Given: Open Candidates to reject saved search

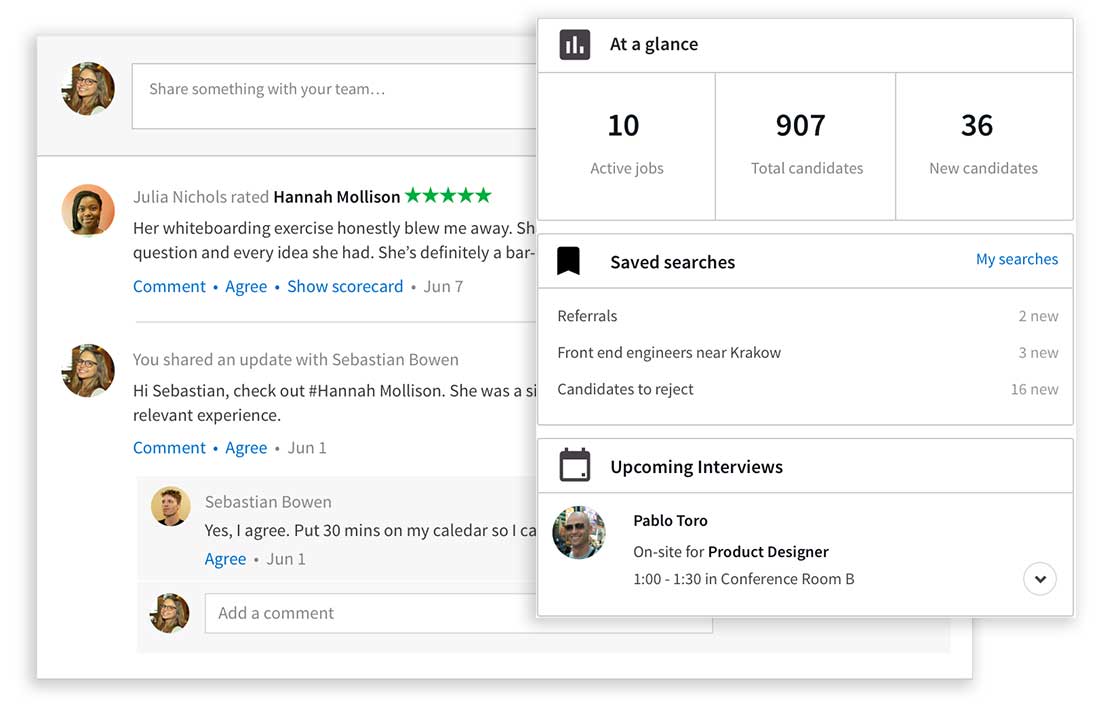Looking at the screenshot, I should click(625, 390).
